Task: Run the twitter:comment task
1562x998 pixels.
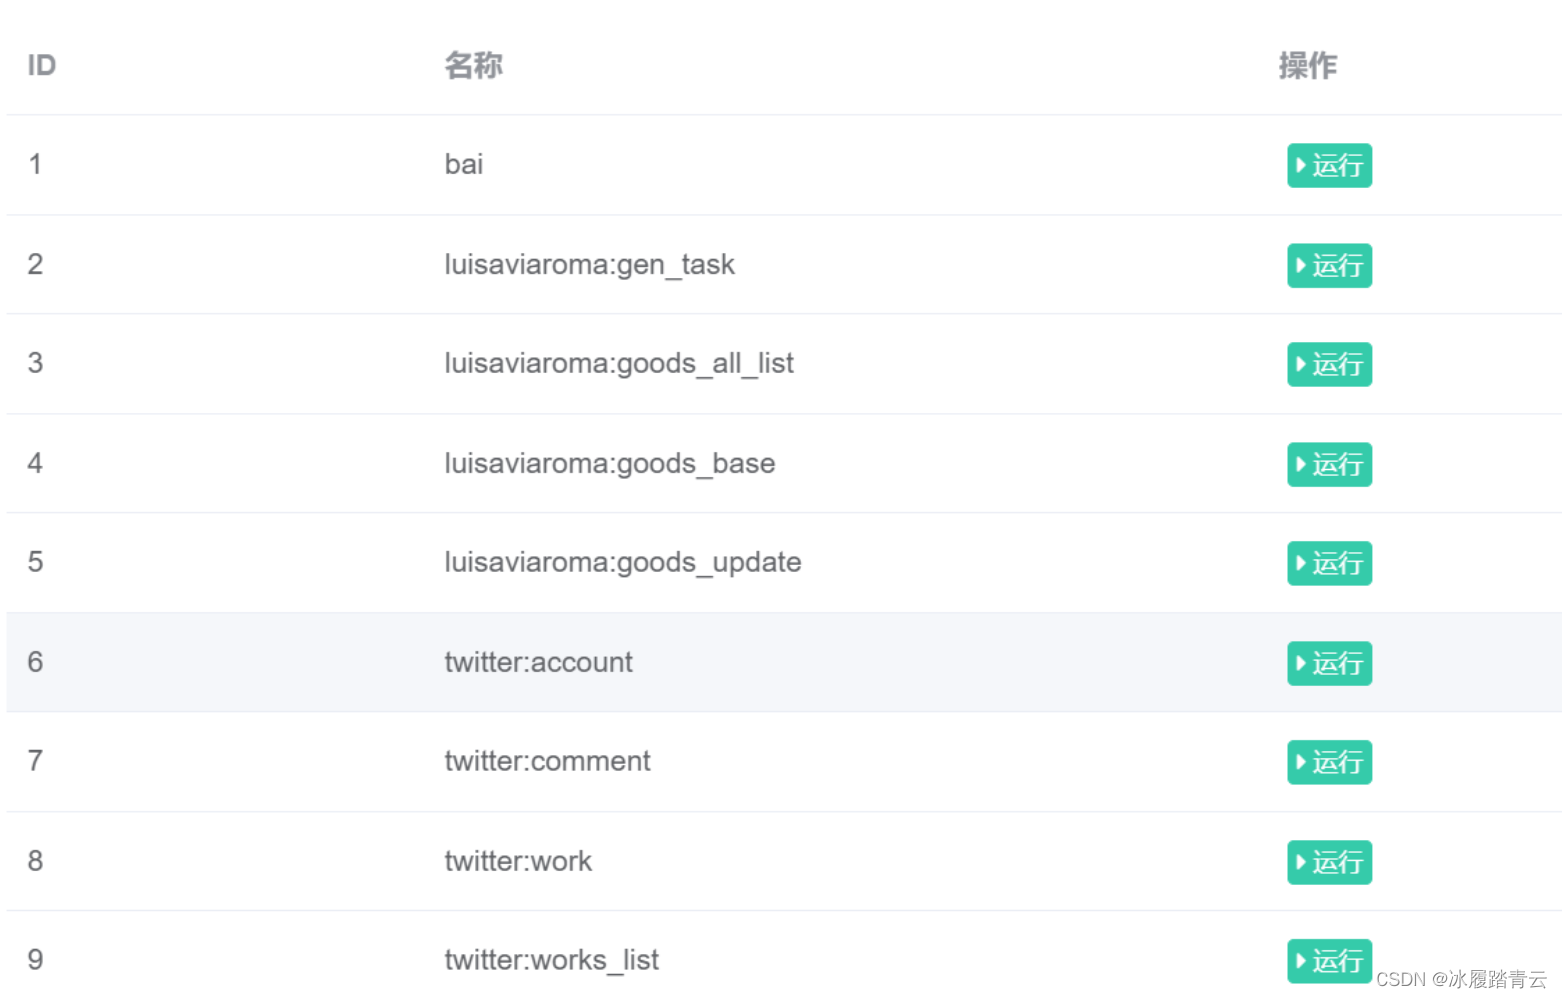Action: 1329,762
